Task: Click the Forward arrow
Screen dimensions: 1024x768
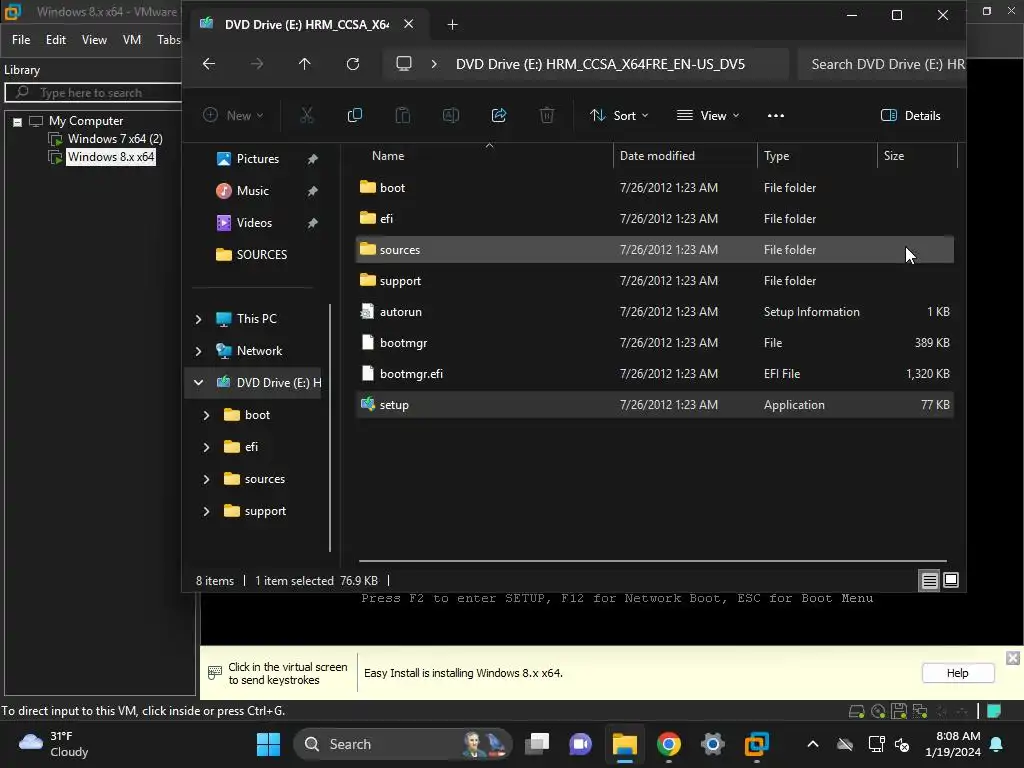Action: (x=257, y=64)
